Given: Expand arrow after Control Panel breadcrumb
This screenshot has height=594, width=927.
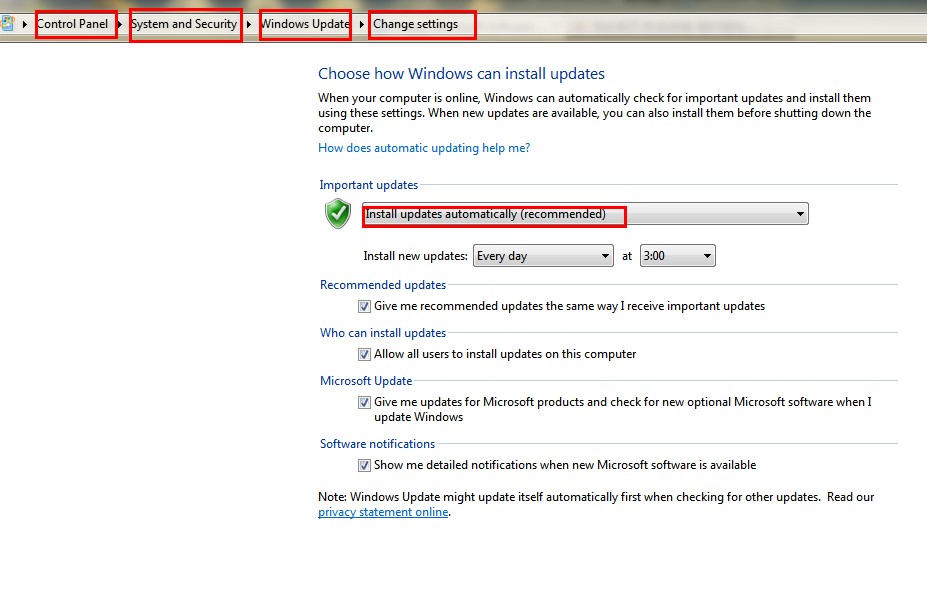Looking at the screenshot, I should coord(120,24).
